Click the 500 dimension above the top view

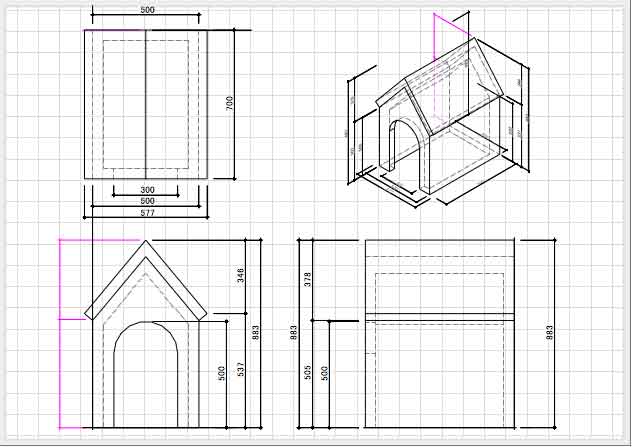click(147, 10)
